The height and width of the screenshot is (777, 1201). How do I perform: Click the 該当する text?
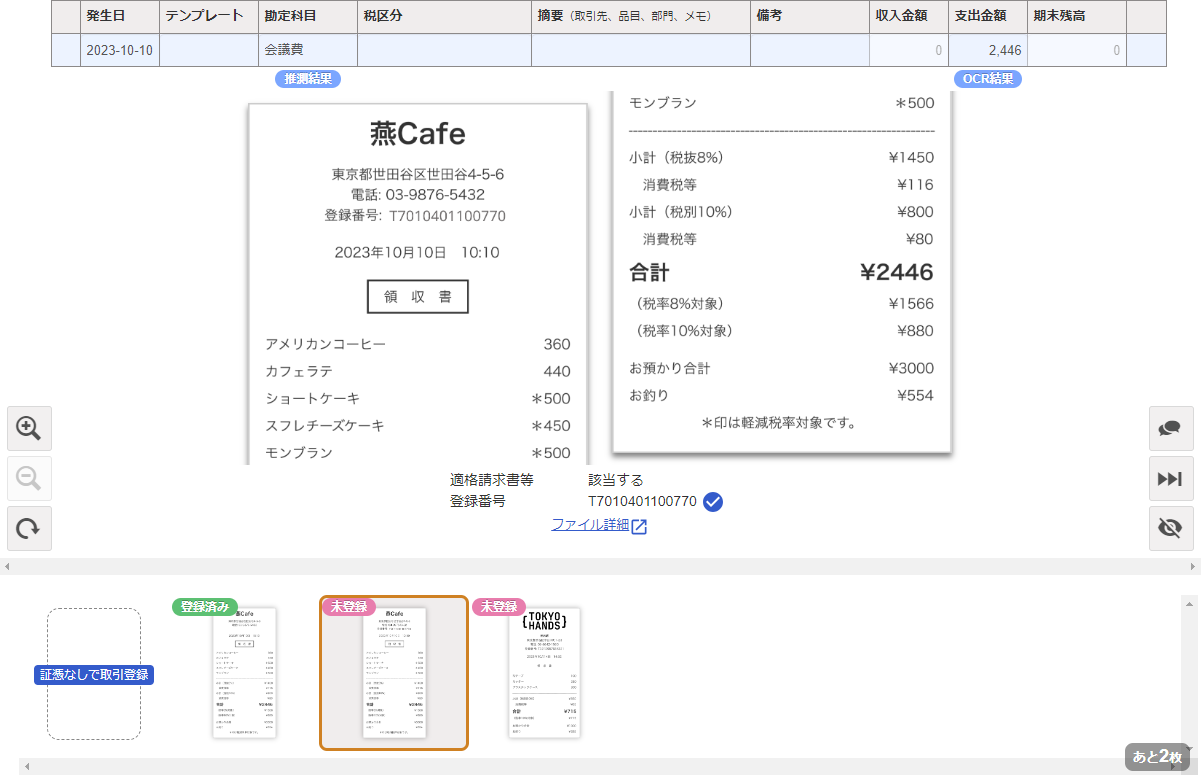point(616,480)
